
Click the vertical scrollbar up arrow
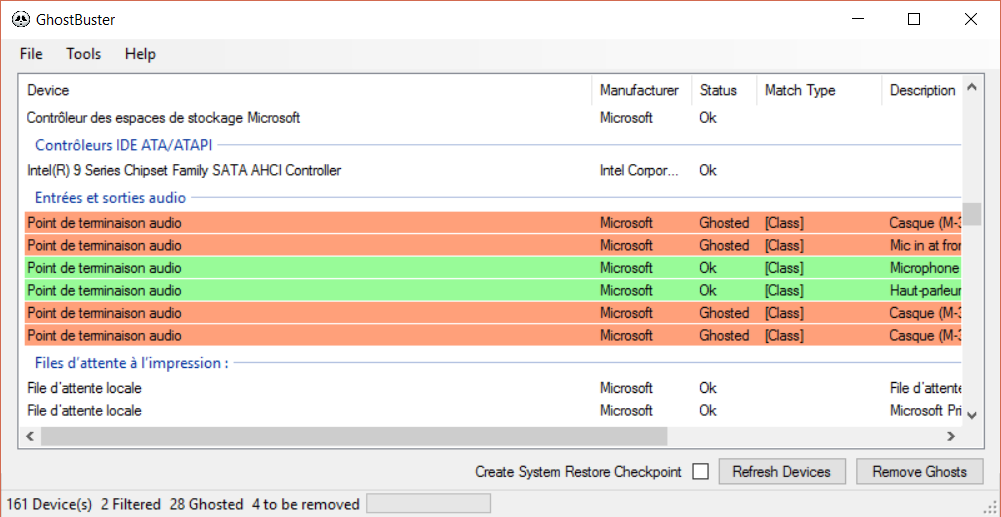(x=972, y=89)
